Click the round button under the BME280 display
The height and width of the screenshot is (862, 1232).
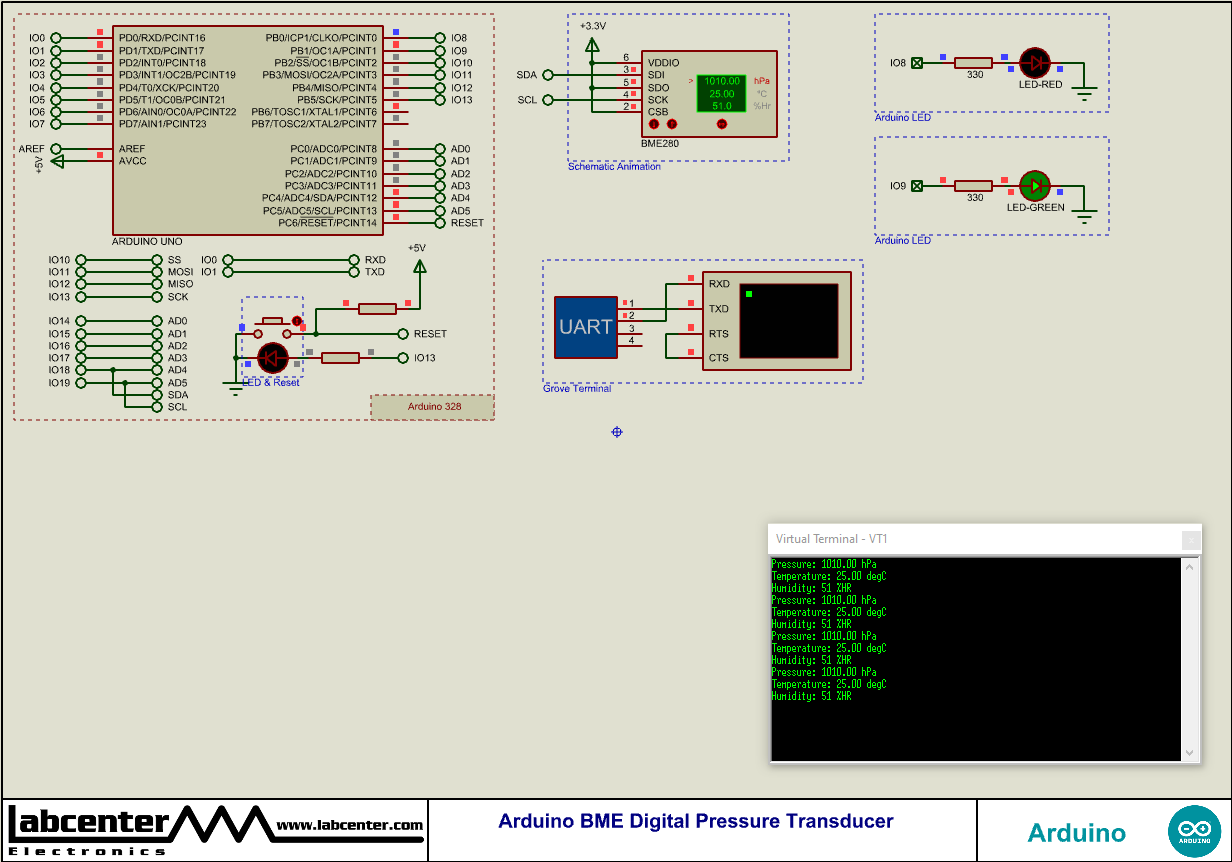(x=722, y=124)
